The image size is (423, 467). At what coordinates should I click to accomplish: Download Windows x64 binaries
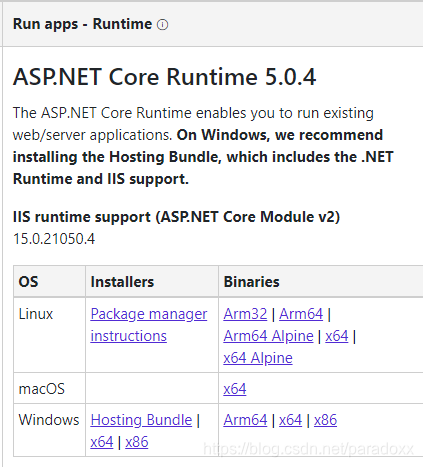[x=290, y=420]
